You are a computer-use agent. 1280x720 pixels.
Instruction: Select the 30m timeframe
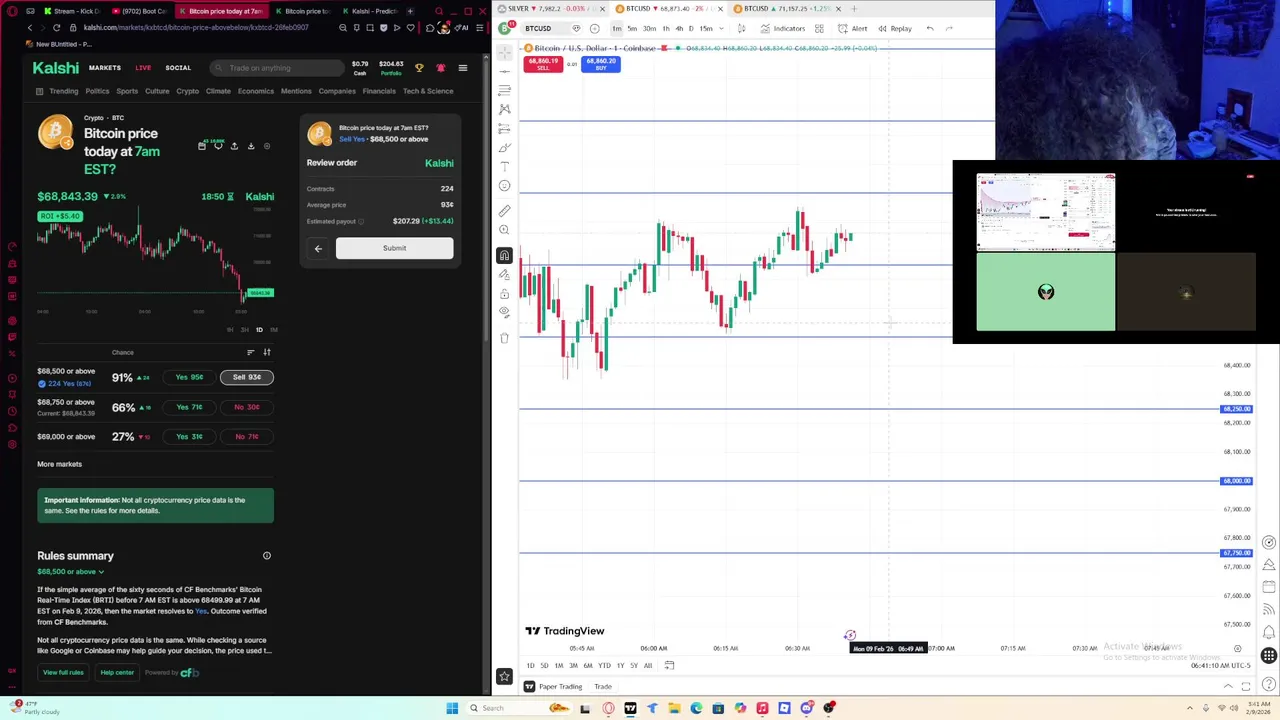(649, 28)
